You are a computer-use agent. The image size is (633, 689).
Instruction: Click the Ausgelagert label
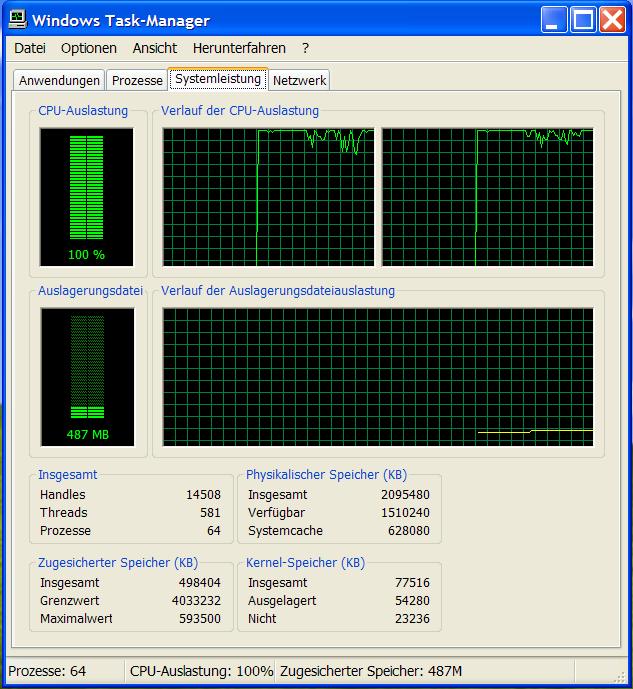coord(282,601)
